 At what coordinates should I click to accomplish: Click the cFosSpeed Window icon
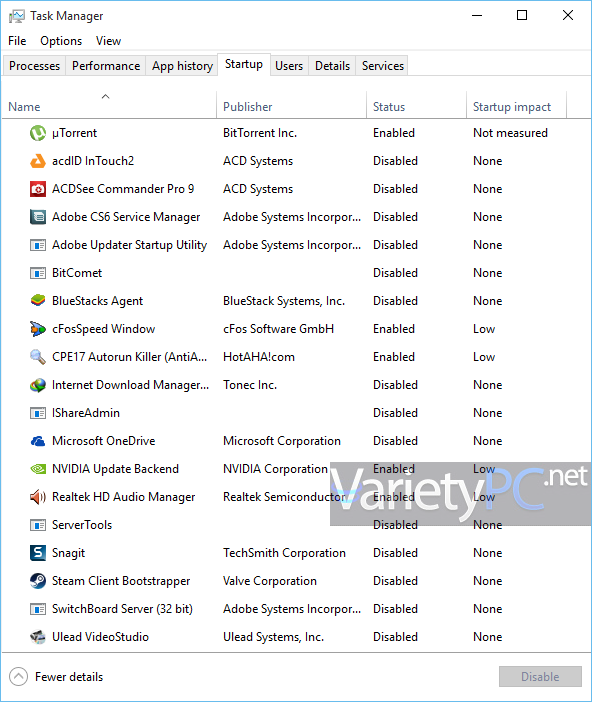[x=38, y=329]
